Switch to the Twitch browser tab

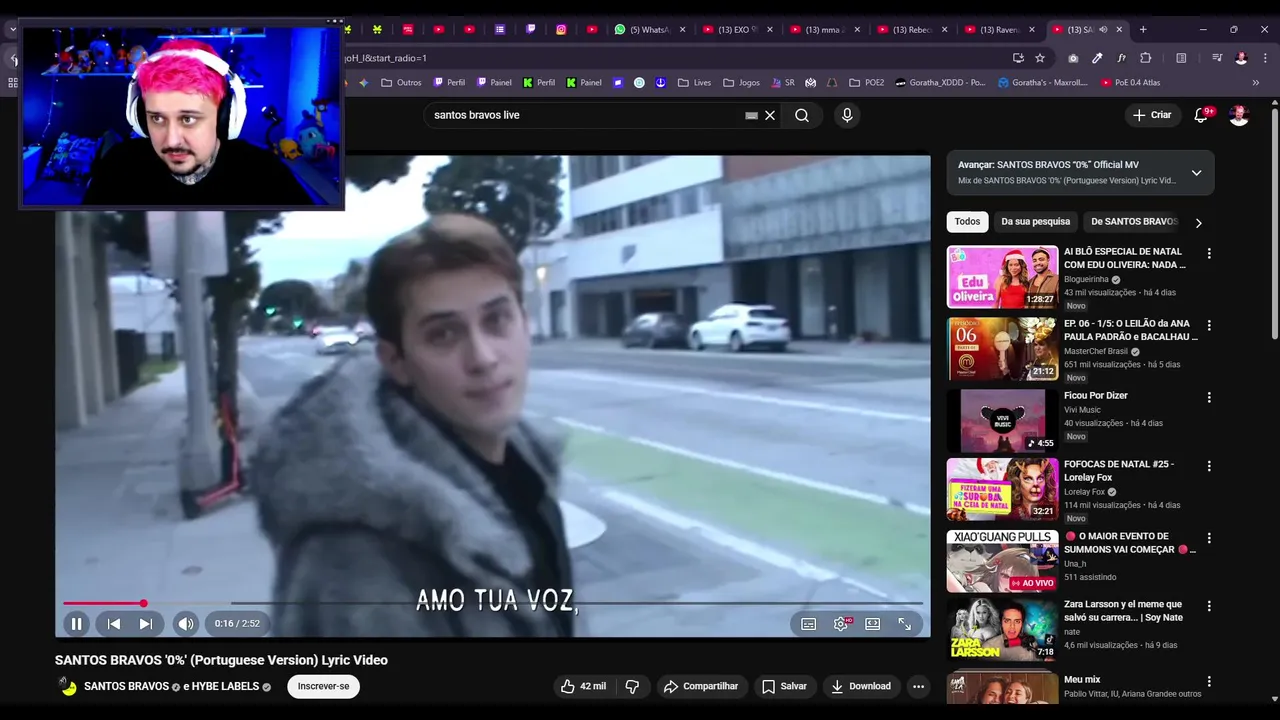tap(530, 30)
